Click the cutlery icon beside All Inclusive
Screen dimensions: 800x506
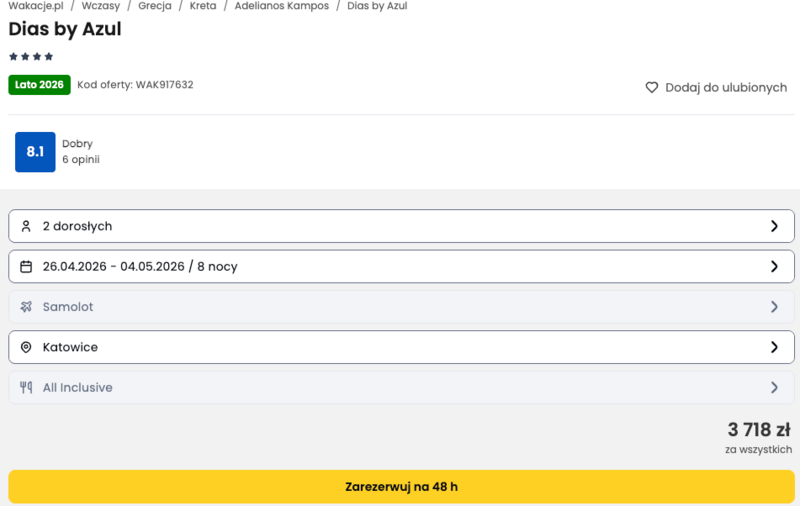(26, 388)
